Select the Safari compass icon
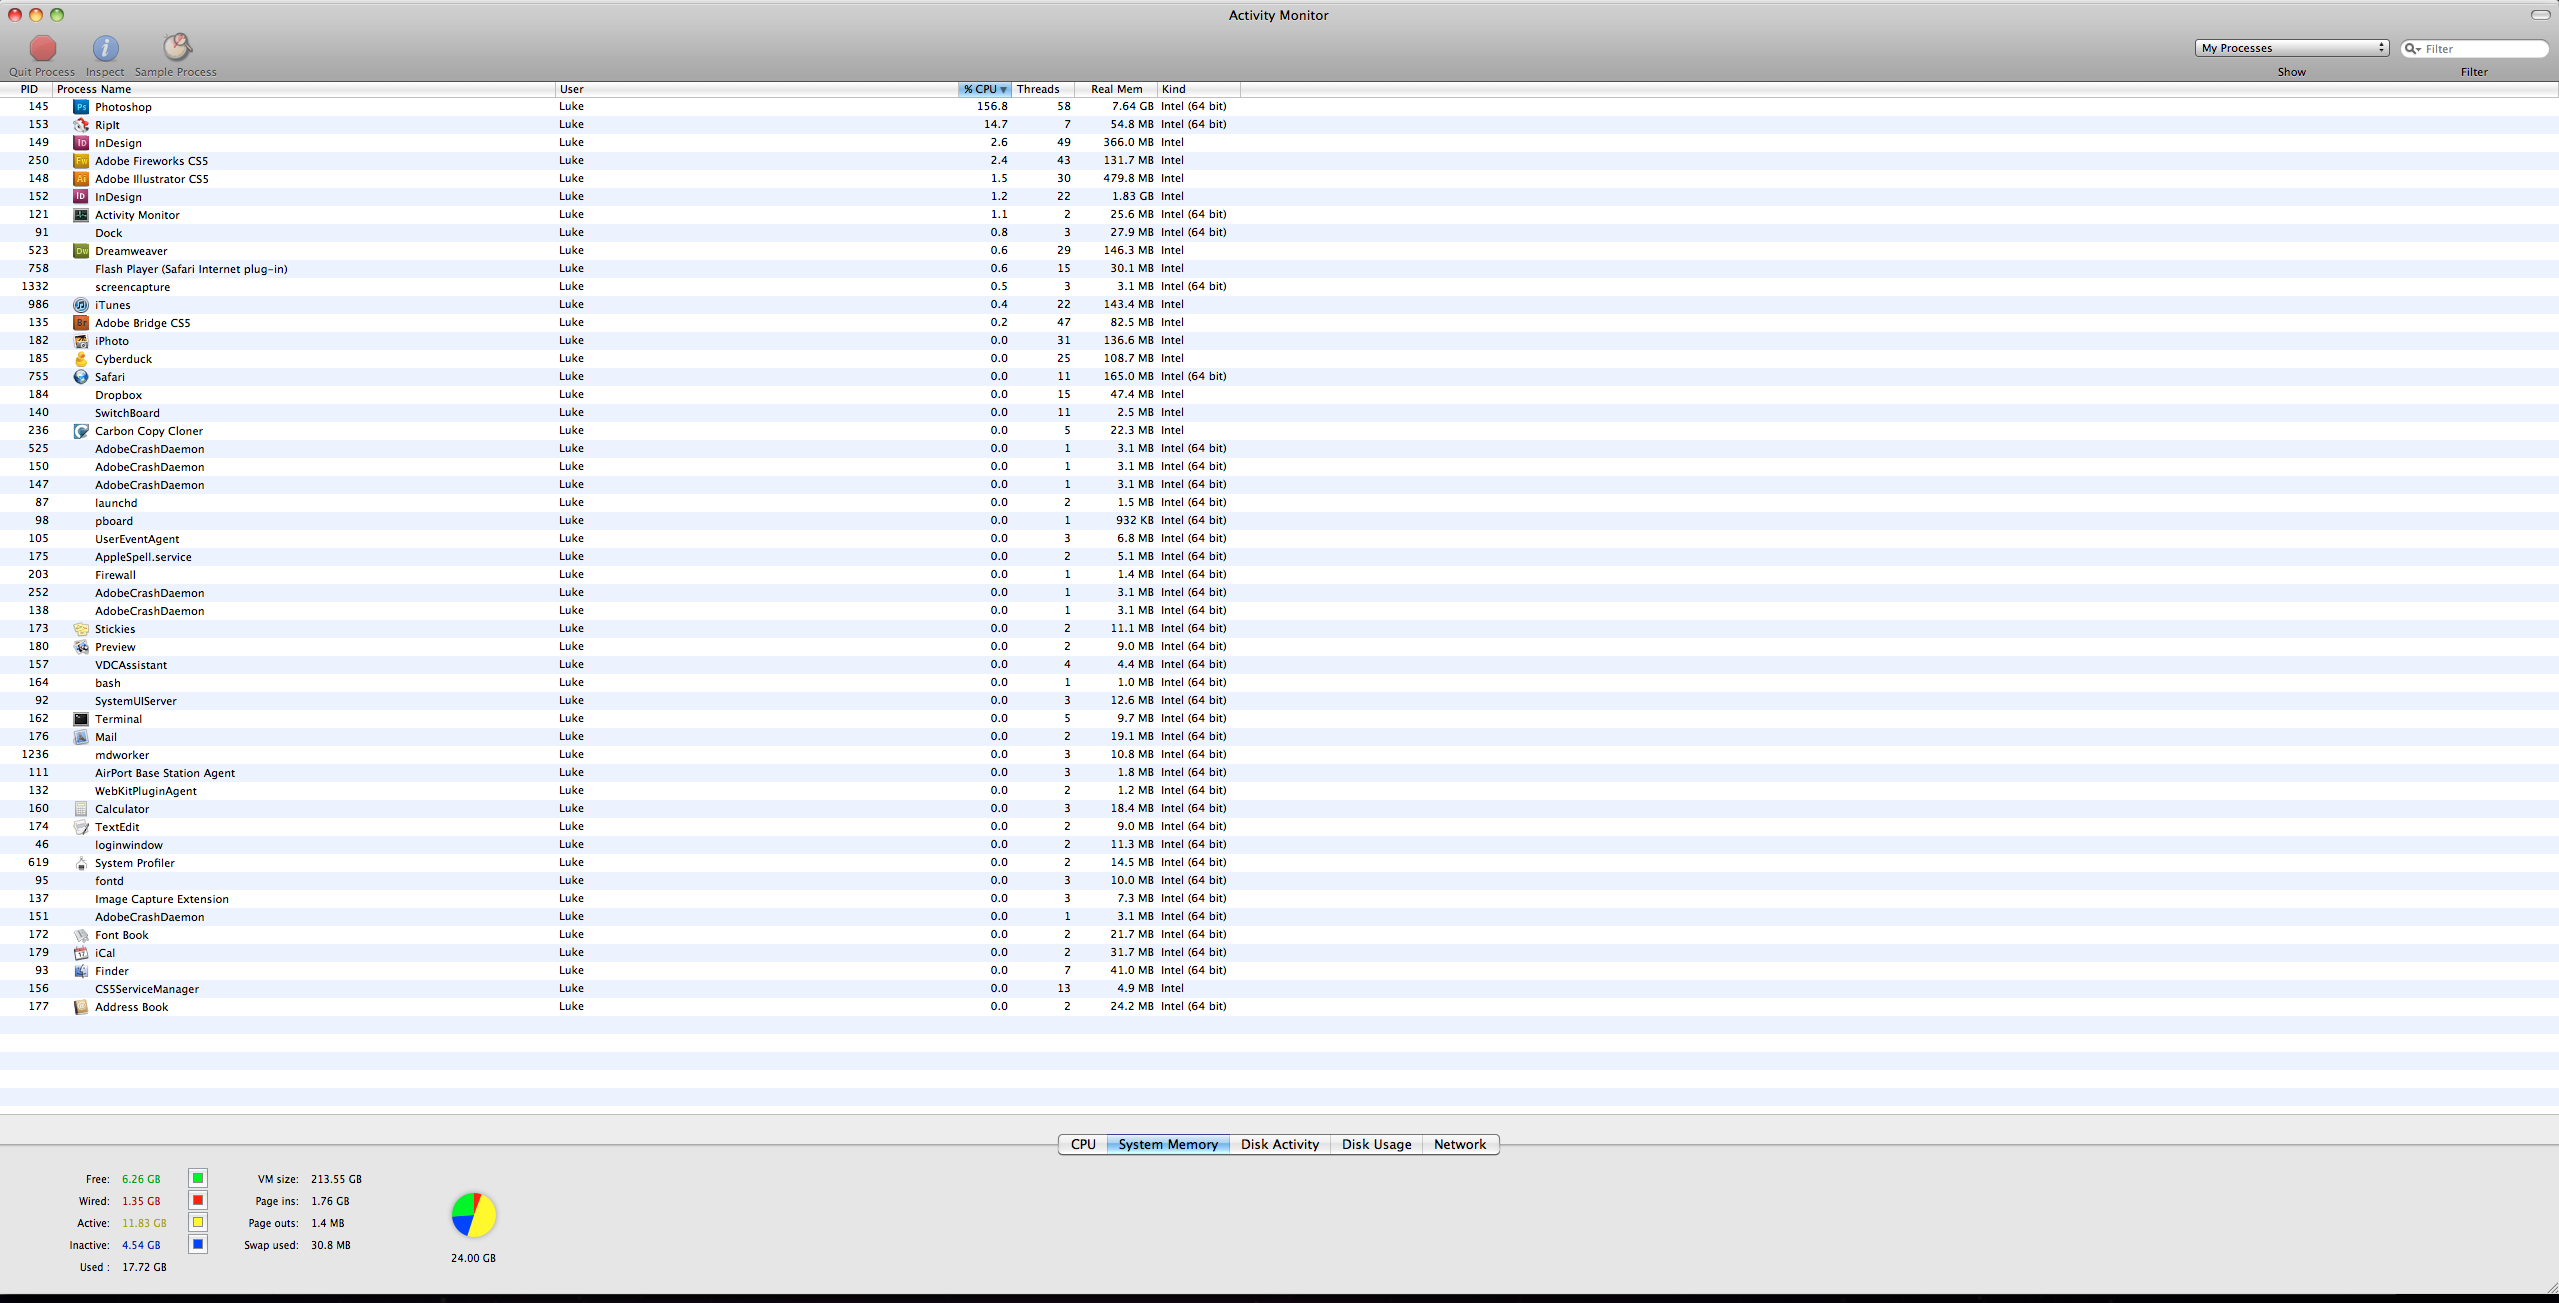2559x1303 pixels. (x=81, y=377)
